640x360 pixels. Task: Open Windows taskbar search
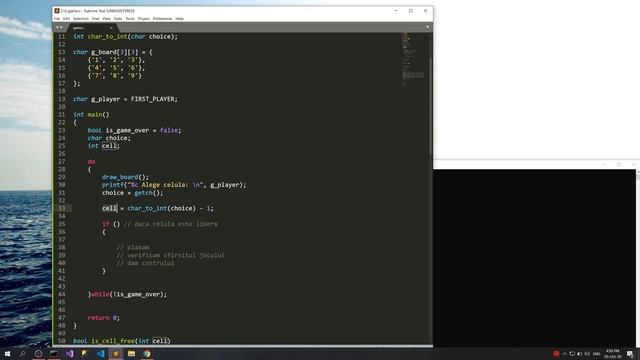click(22, 354)
